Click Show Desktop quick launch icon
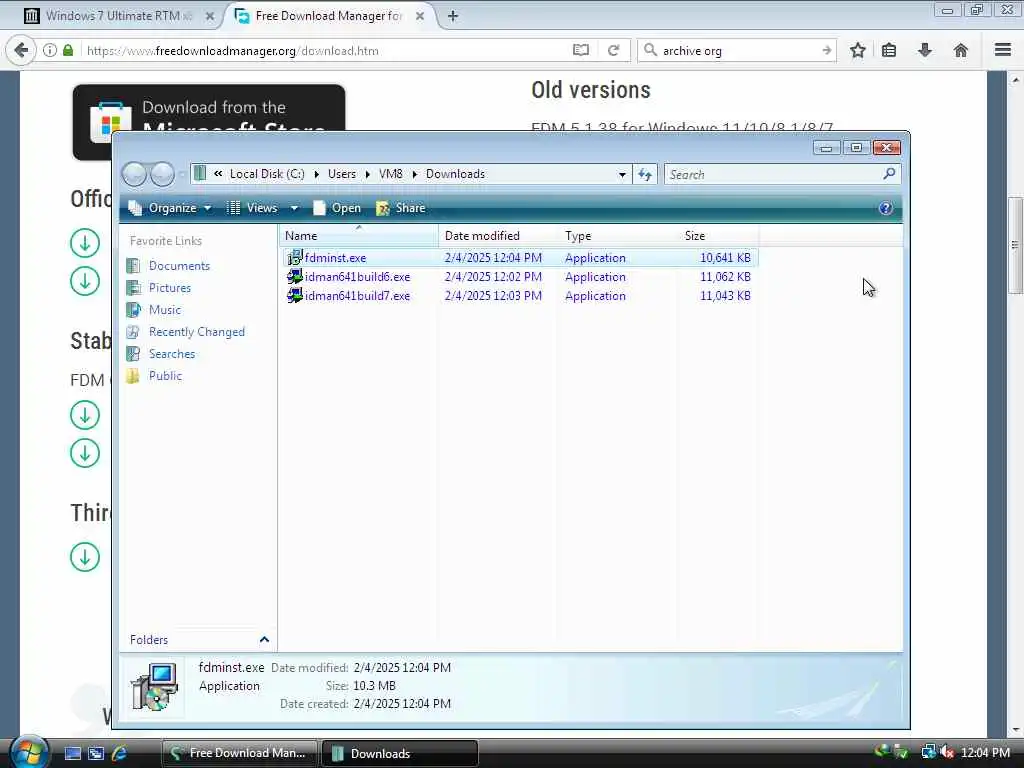This screenshot has width=1024, height=768. (73, 754)
